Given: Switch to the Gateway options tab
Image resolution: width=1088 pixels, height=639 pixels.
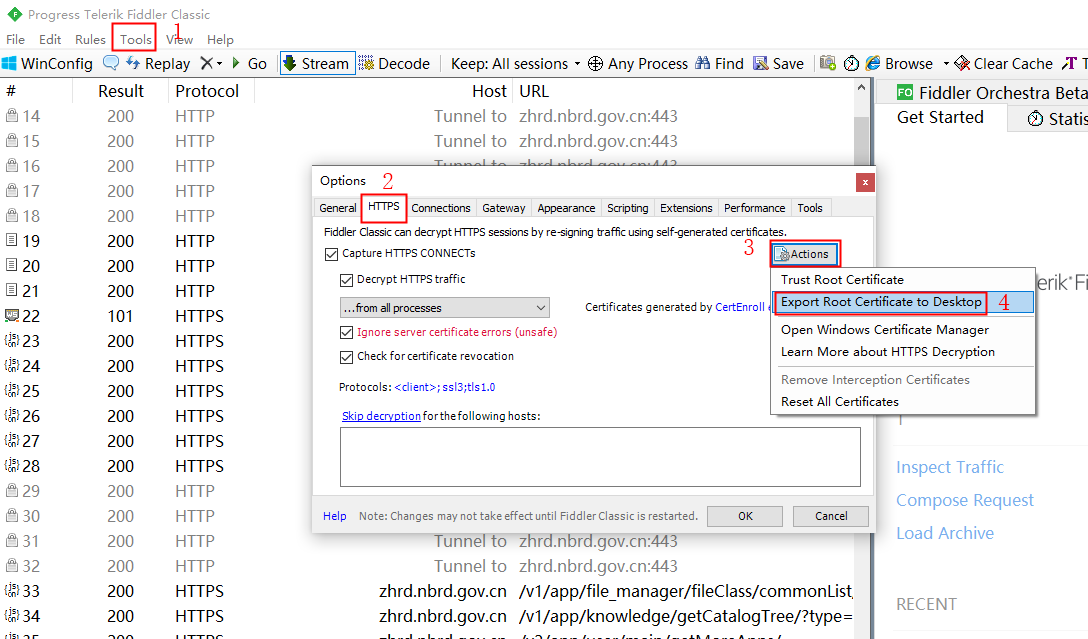Looking at the screenshot, I should pyautogui.click(x=504, y=207).
